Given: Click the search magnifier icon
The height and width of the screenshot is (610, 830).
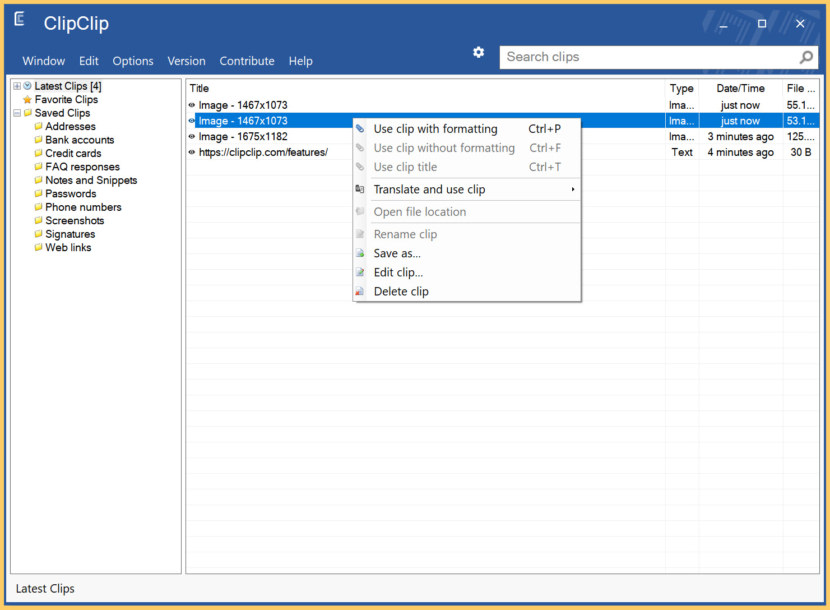Looking at the screenshot, I should tap(806, 57).
